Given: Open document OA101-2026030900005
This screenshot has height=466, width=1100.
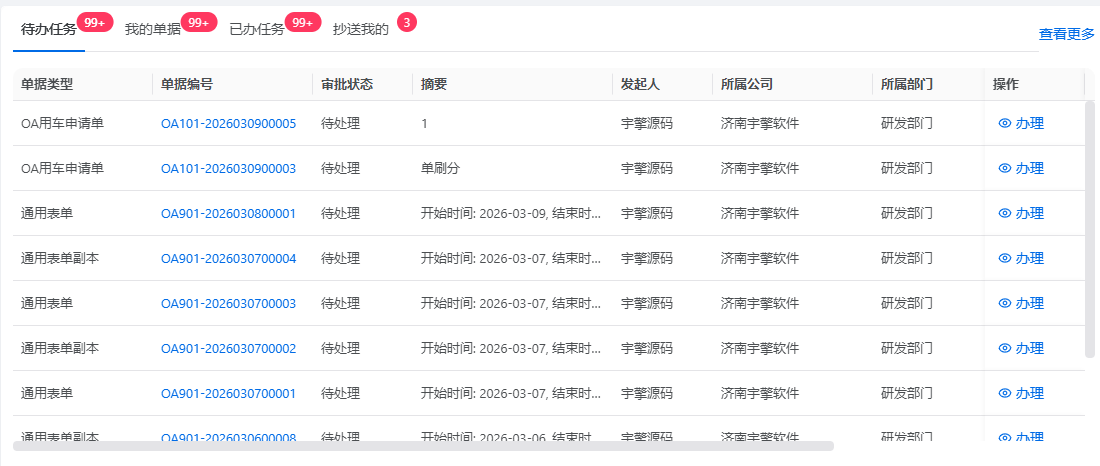Looking at the screenshot, I should point(229,124).
